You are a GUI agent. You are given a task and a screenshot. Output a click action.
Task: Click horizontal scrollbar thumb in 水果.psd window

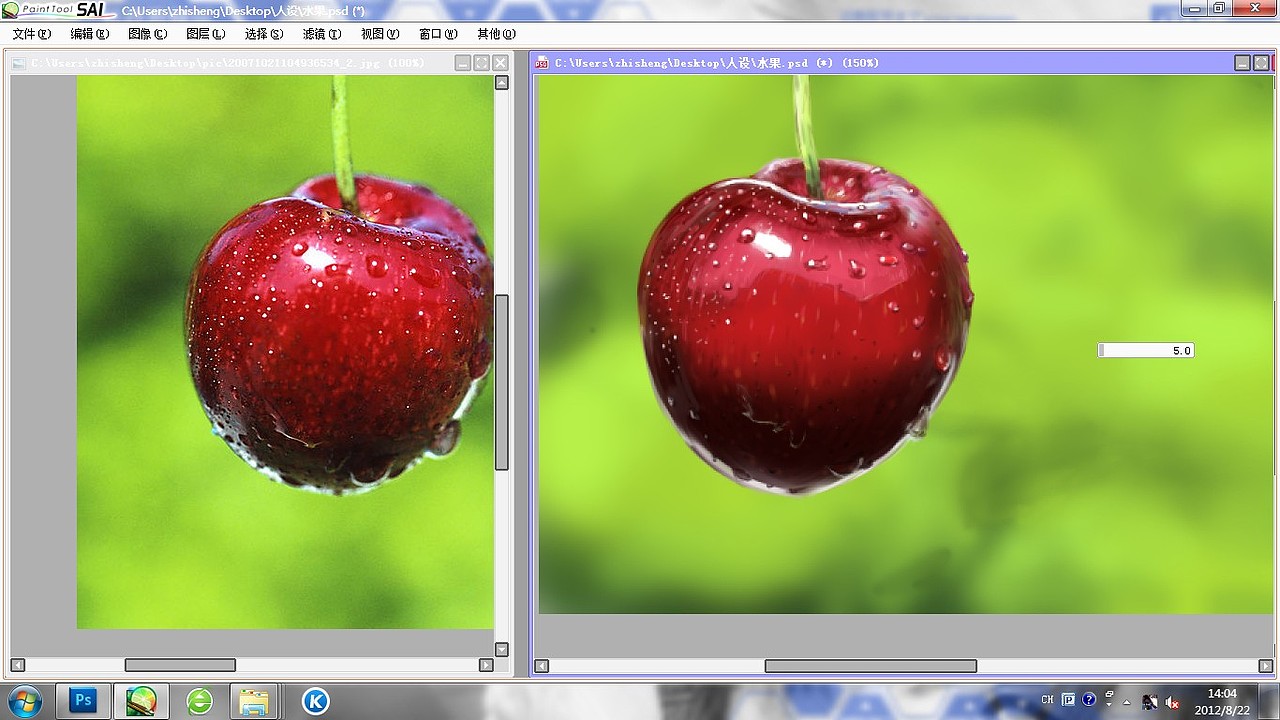pyautogui.click(x=871, y=666)
